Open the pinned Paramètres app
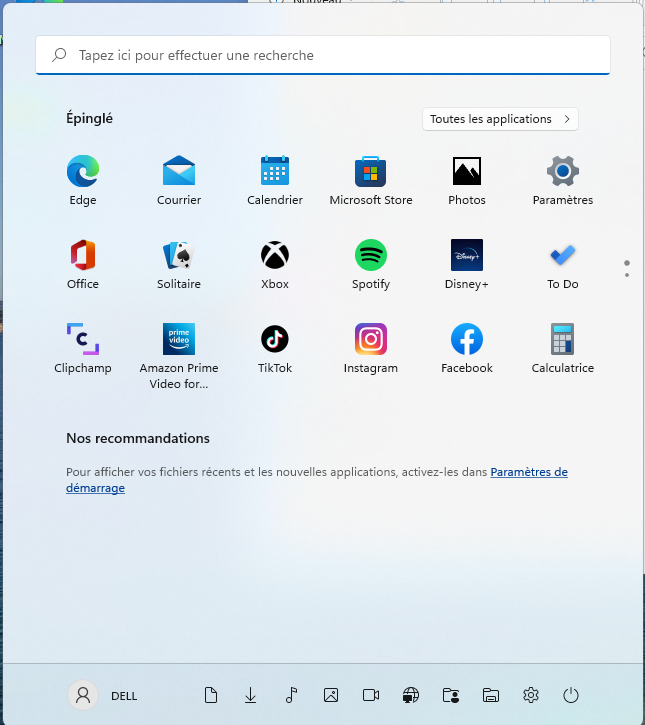The image size is (645, 725). click(562, 180)
